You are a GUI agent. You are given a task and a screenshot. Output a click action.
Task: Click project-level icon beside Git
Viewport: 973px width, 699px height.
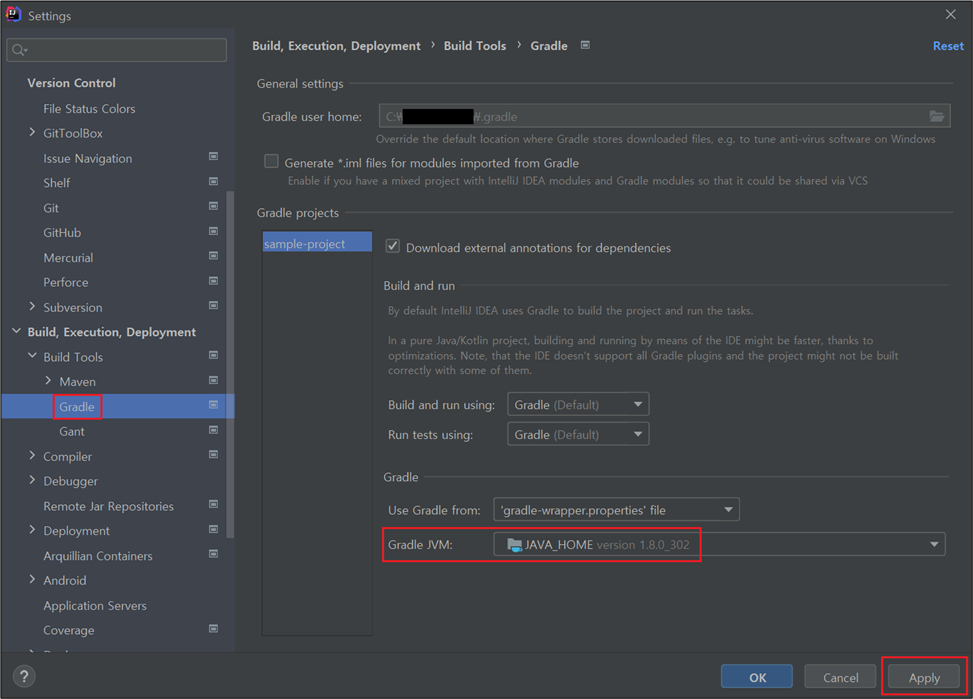click(x=213, y=206)
